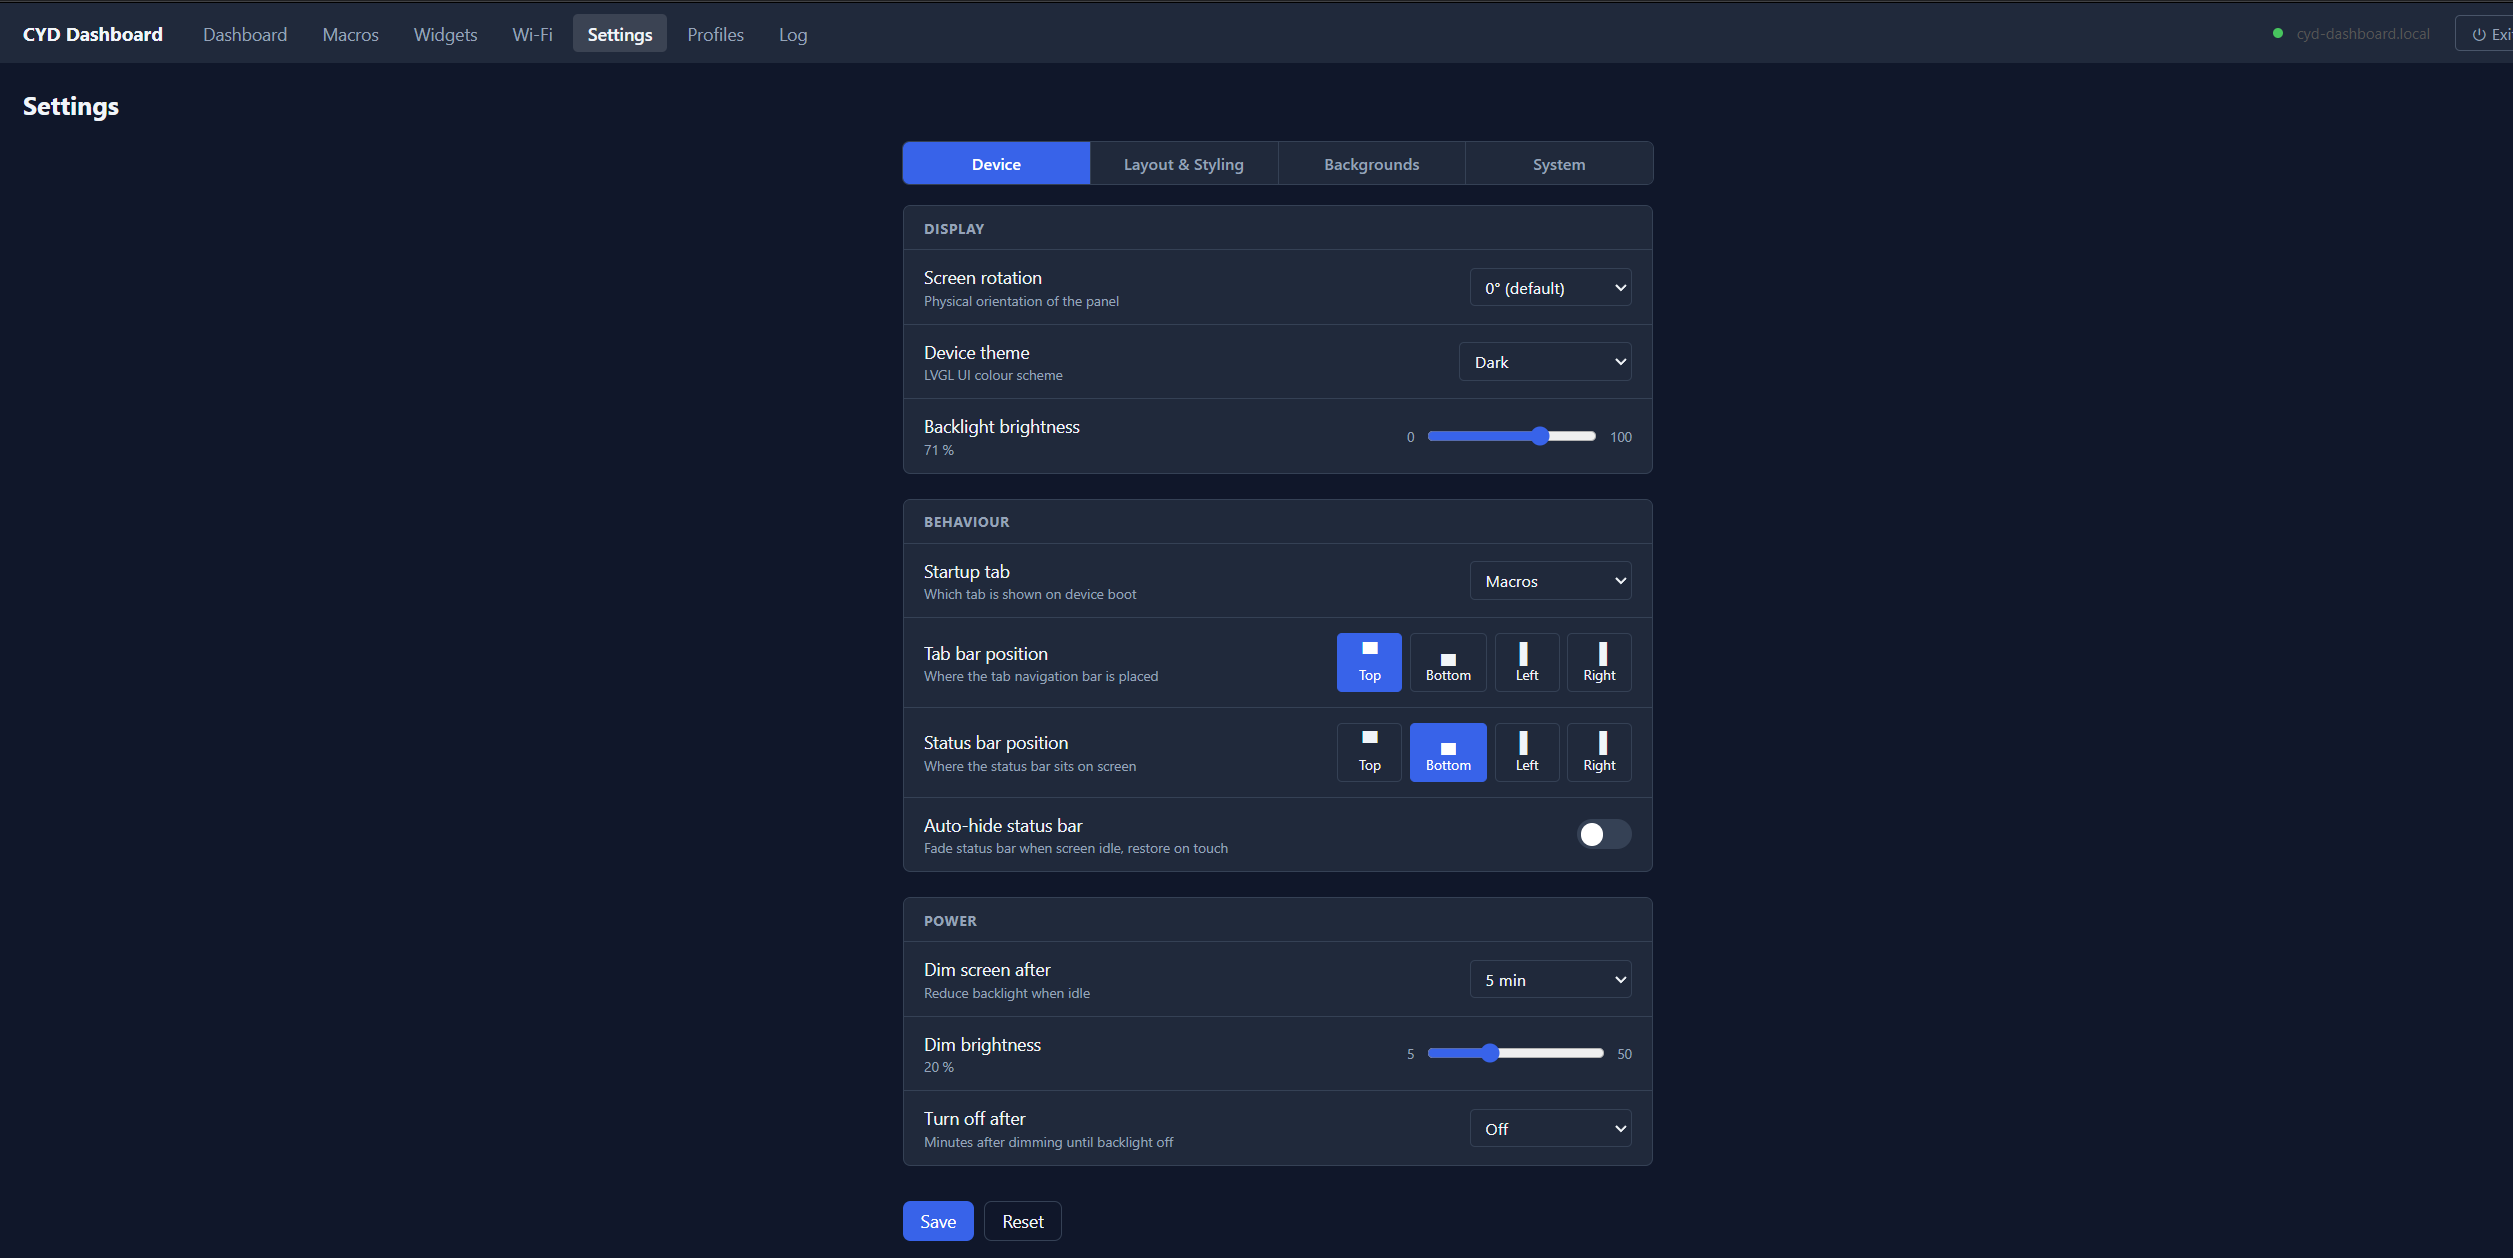
Task: Open the Startup tab dropdown
Action: click(1550, 581)
